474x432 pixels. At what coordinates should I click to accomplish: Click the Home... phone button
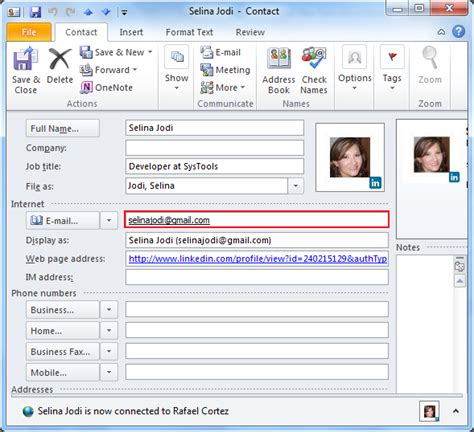pyautogui.click(x=63, y=331)
